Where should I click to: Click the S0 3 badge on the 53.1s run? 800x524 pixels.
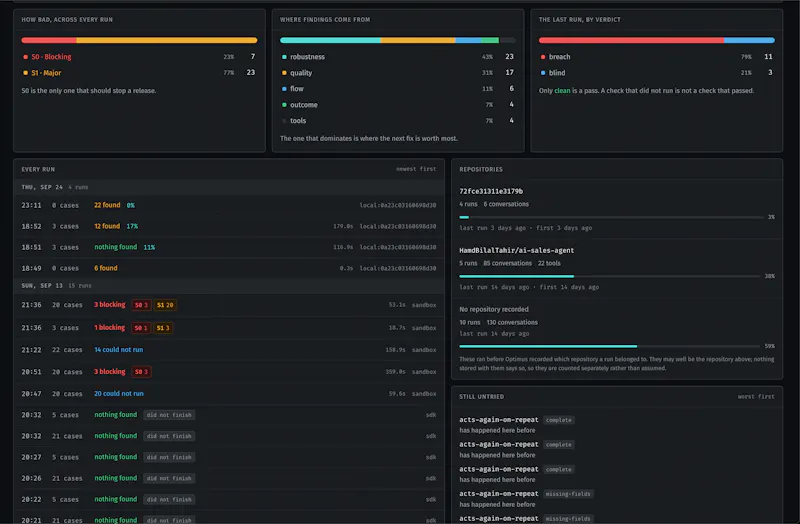coord(141,305)
